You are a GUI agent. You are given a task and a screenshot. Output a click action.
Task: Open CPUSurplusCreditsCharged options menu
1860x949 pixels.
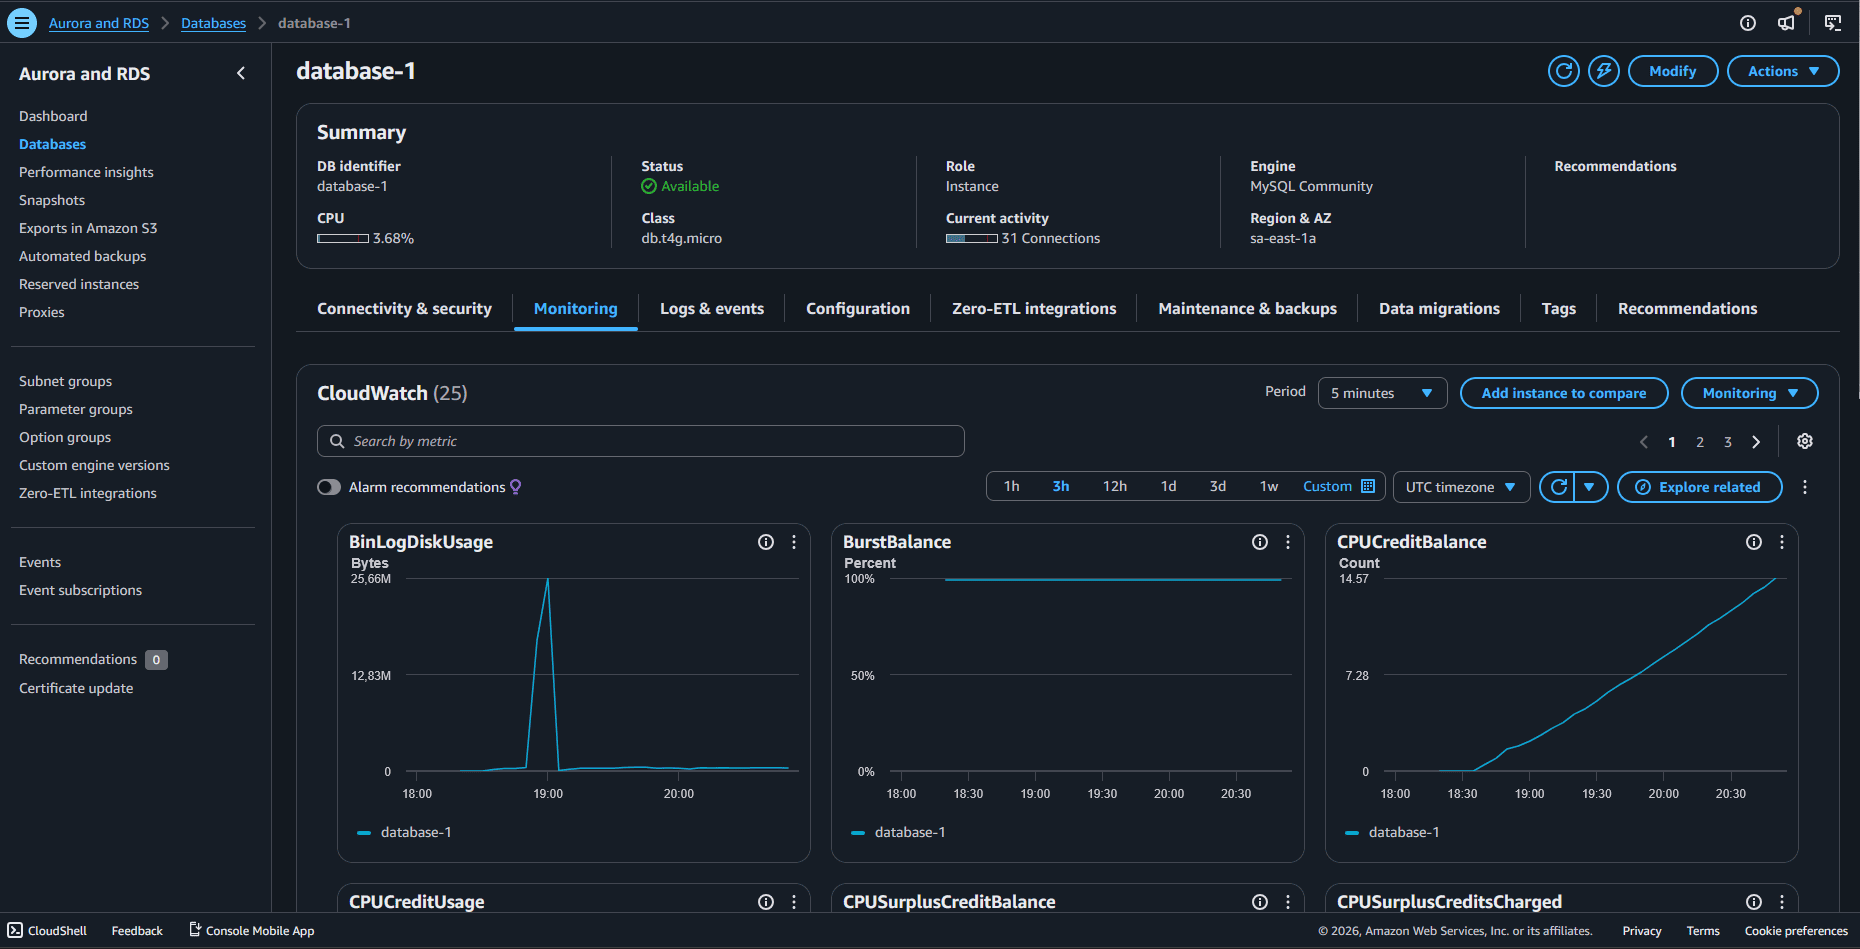pos(1782,902)
